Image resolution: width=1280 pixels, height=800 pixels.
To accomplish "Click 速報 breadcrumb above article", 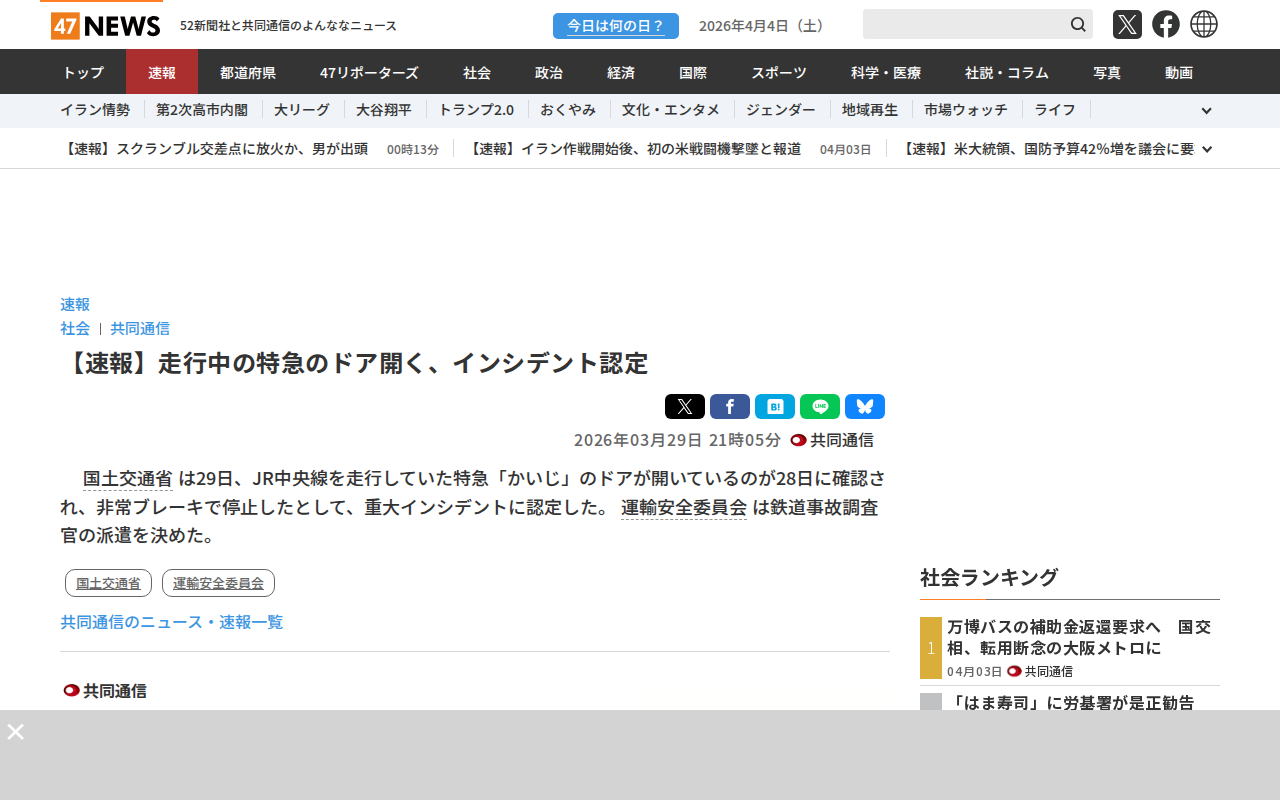I will coord(75,304).
